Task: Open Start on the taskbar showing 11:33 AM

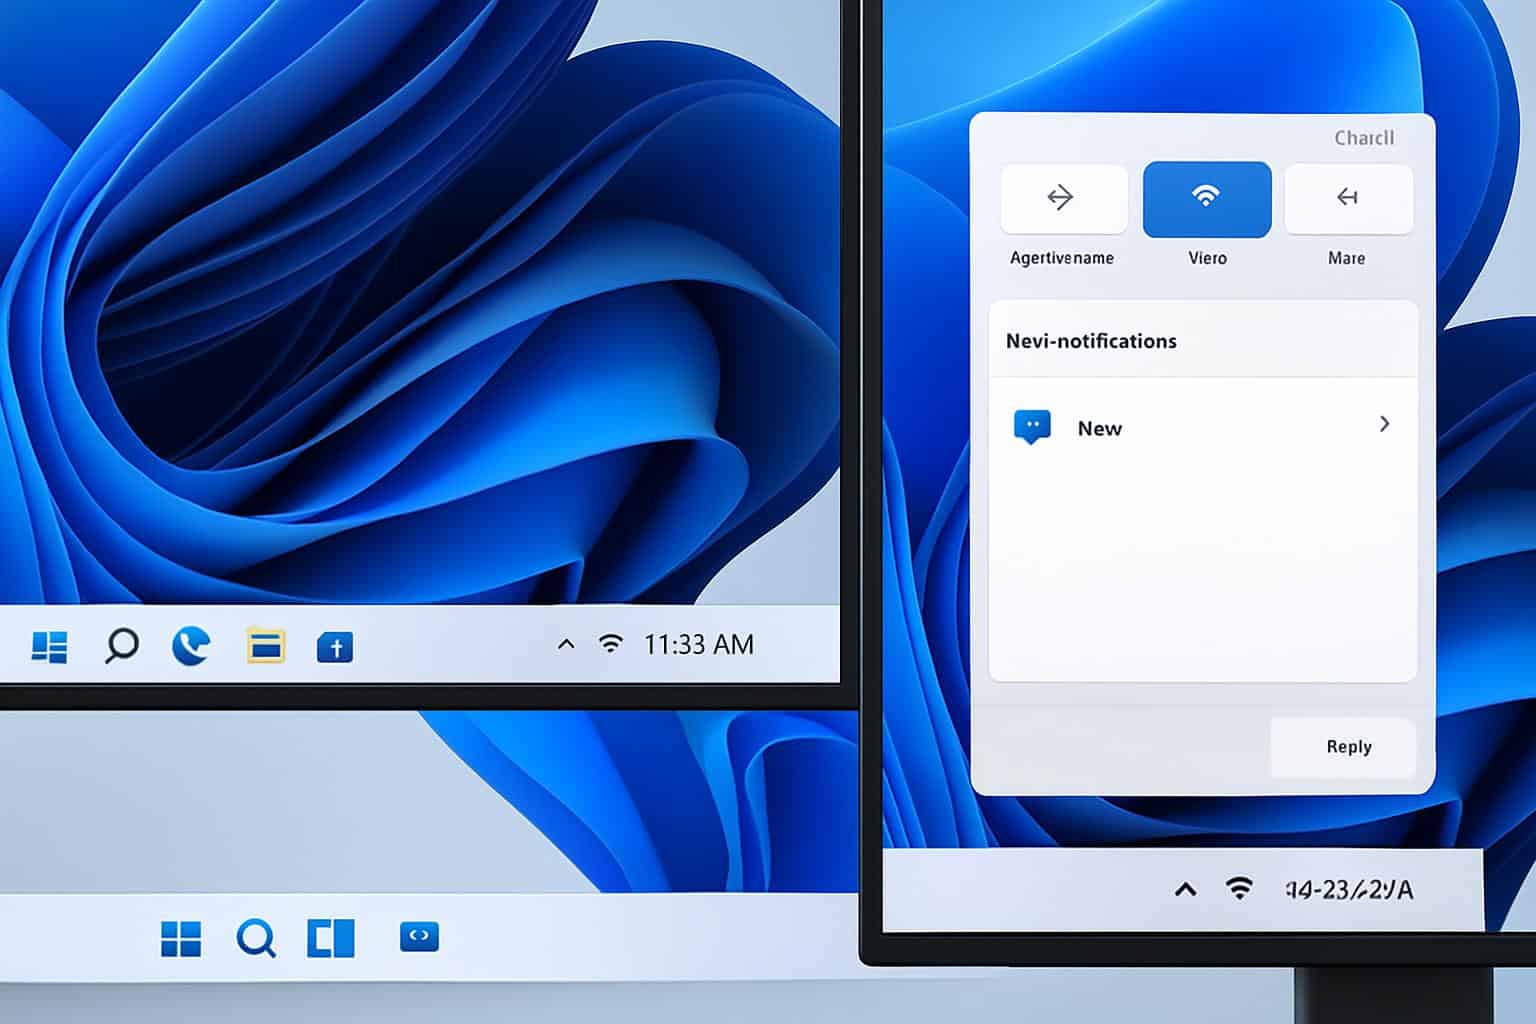Action: click(49, 647)
